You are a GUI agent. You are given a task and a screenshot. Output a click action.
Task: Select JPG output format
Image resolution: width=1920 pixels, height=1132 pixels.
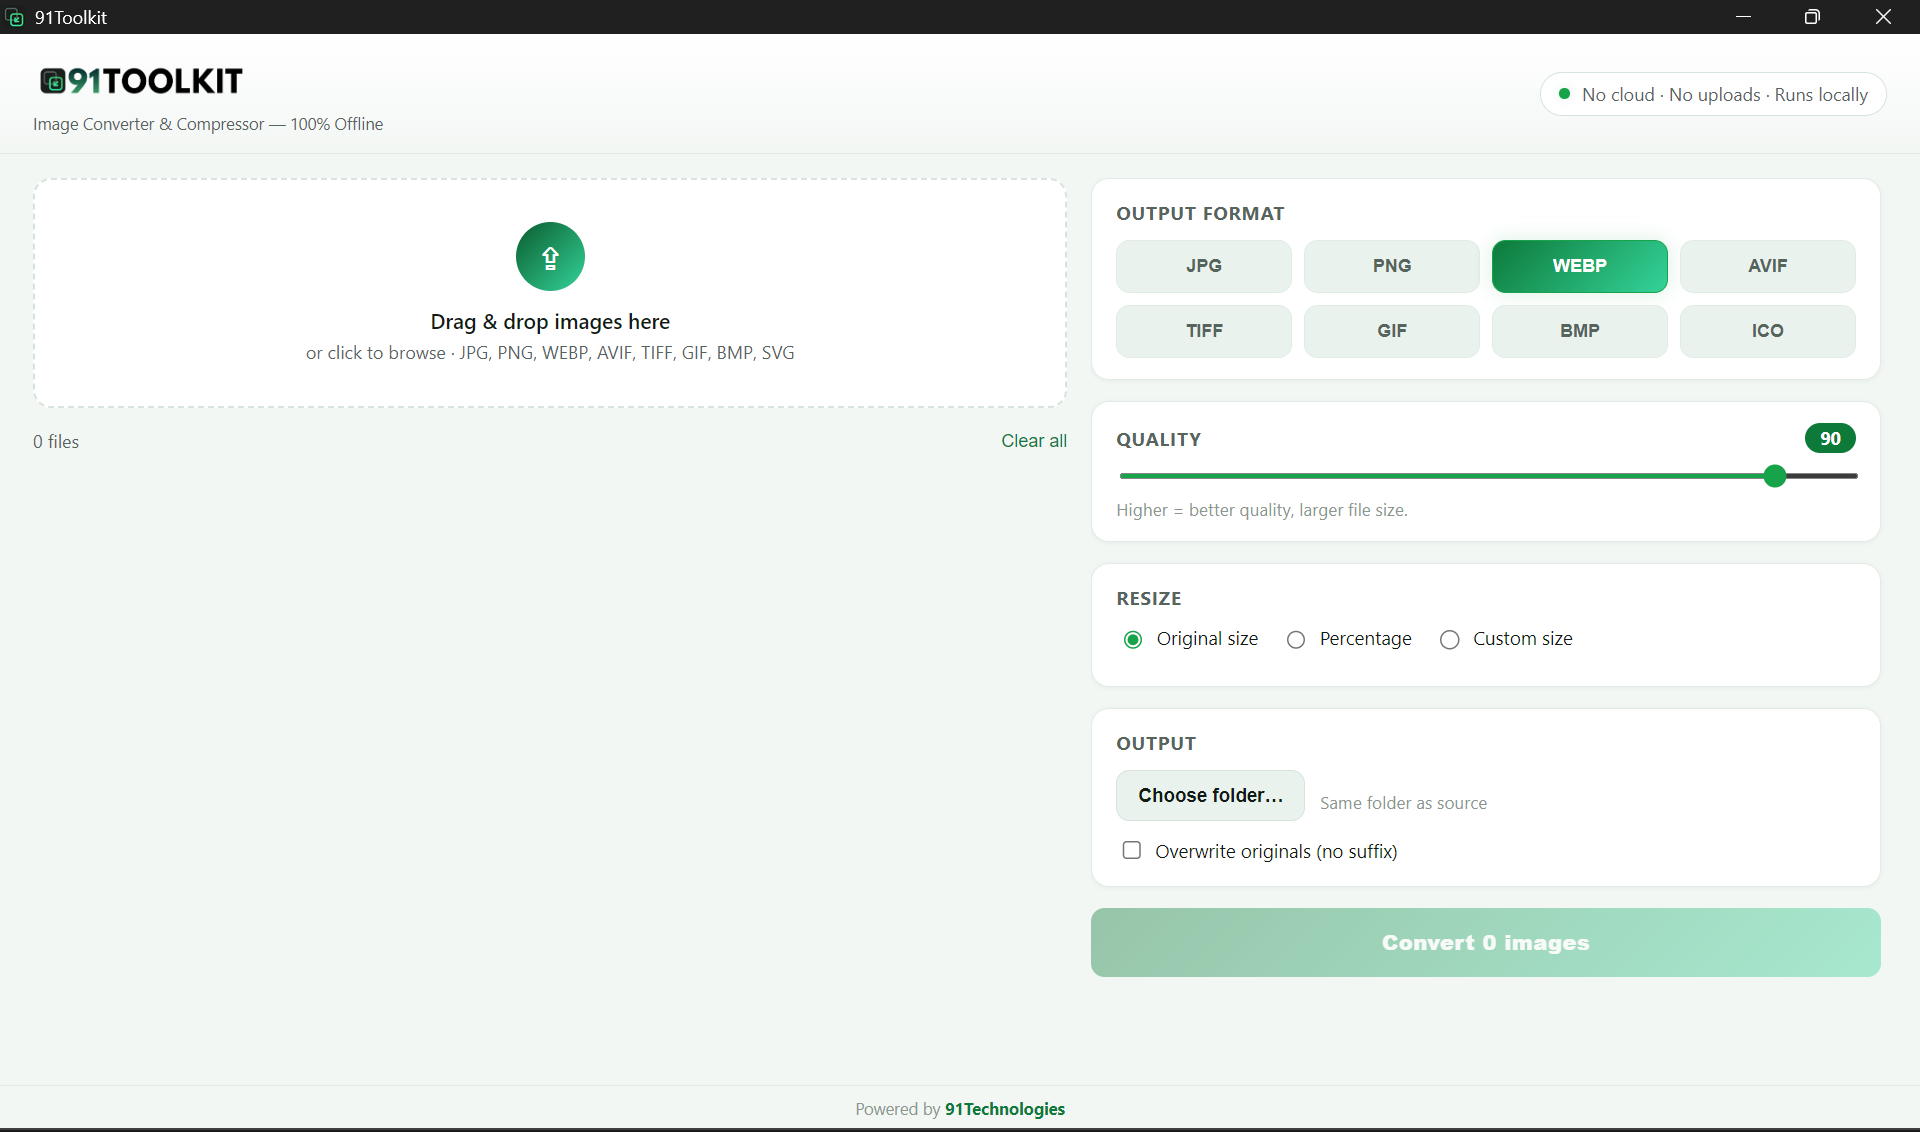[1204, 266]
